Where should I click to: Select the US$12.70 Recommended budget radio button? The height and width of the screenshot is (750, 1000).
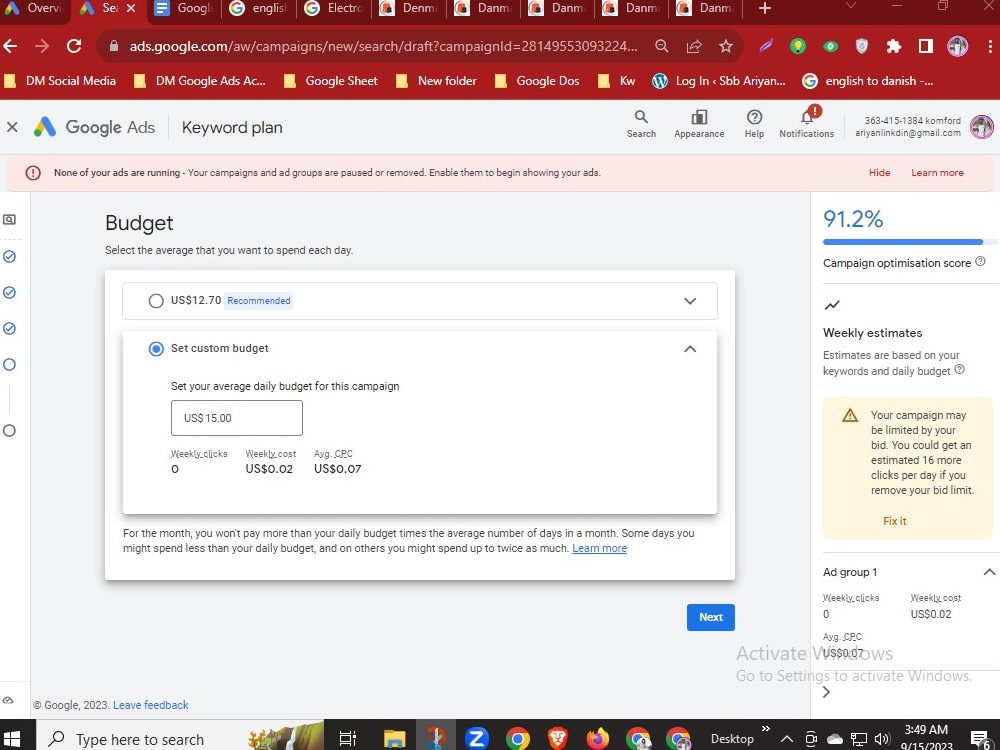click(156, 301)
